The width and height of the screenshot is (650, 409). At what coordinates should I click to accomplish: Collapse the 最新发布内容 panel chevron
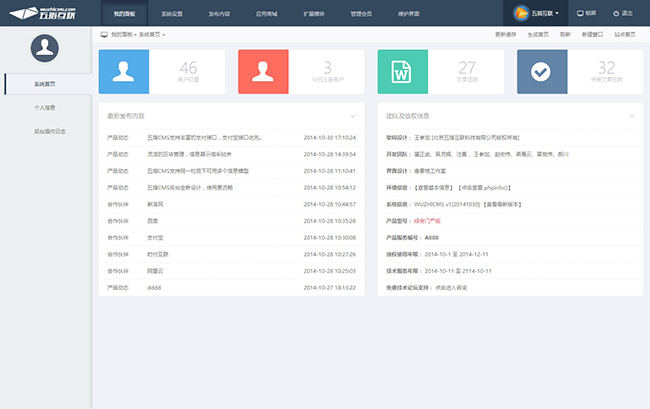point(353,116)
